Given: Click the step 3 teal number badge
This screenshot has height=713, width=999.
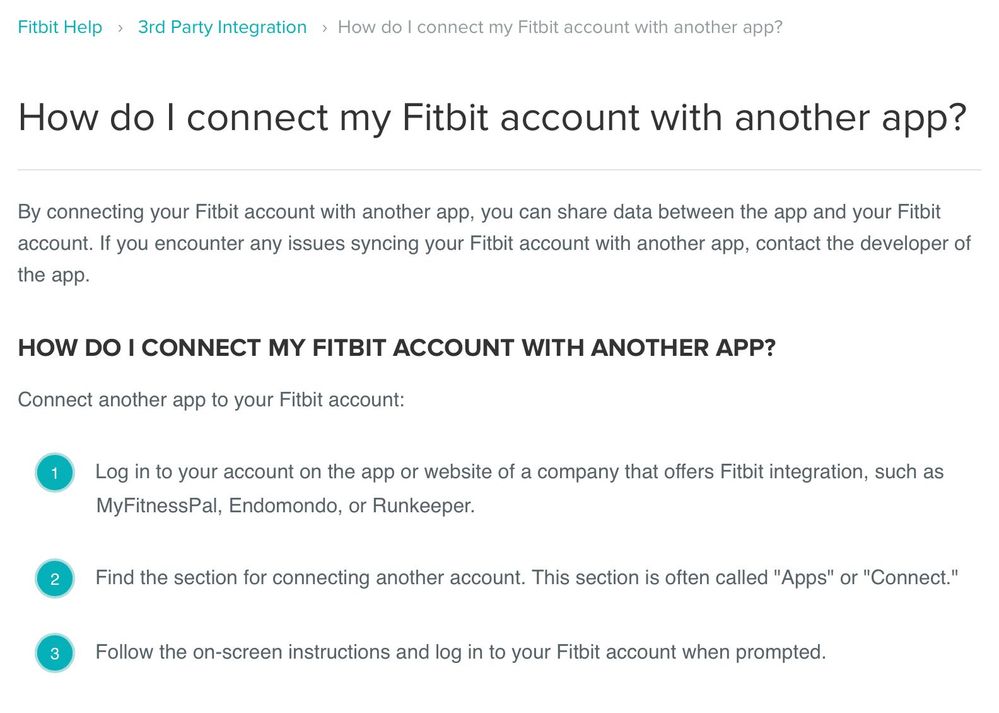Looking at the screenshot, I should [55, 653].
